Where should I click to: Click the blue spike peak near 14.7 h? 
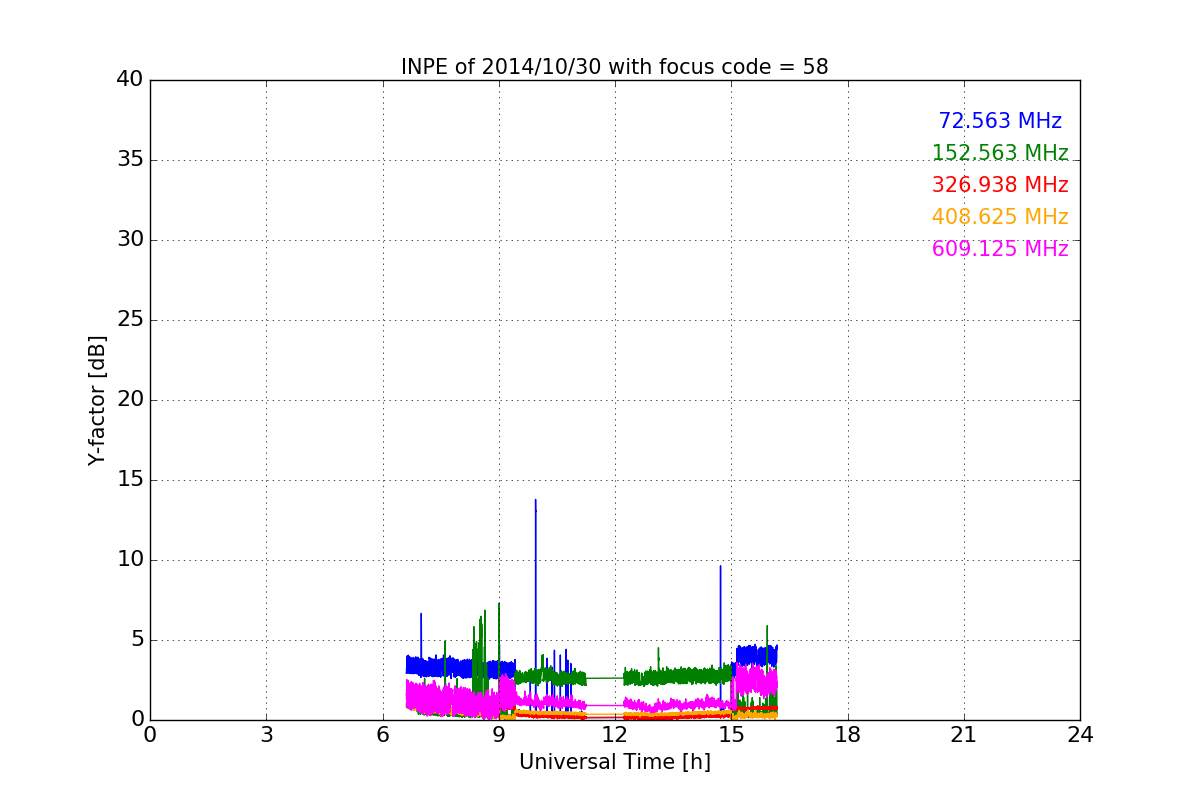coord(720,567)
